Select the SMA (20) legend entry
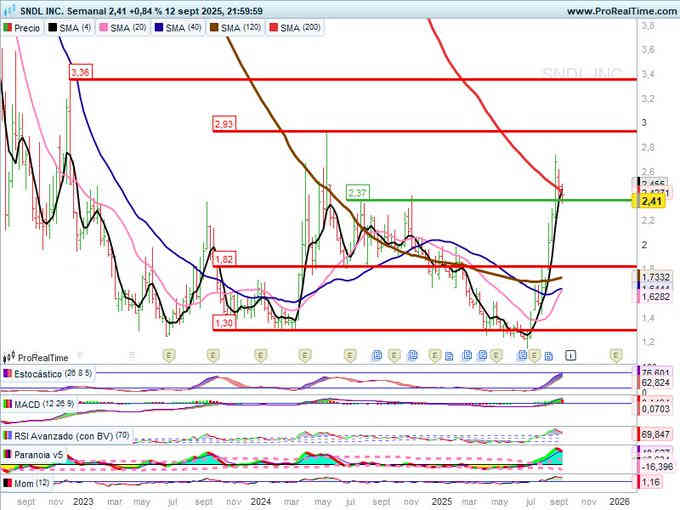Screen dimensions: 680x510 point(123,28)
